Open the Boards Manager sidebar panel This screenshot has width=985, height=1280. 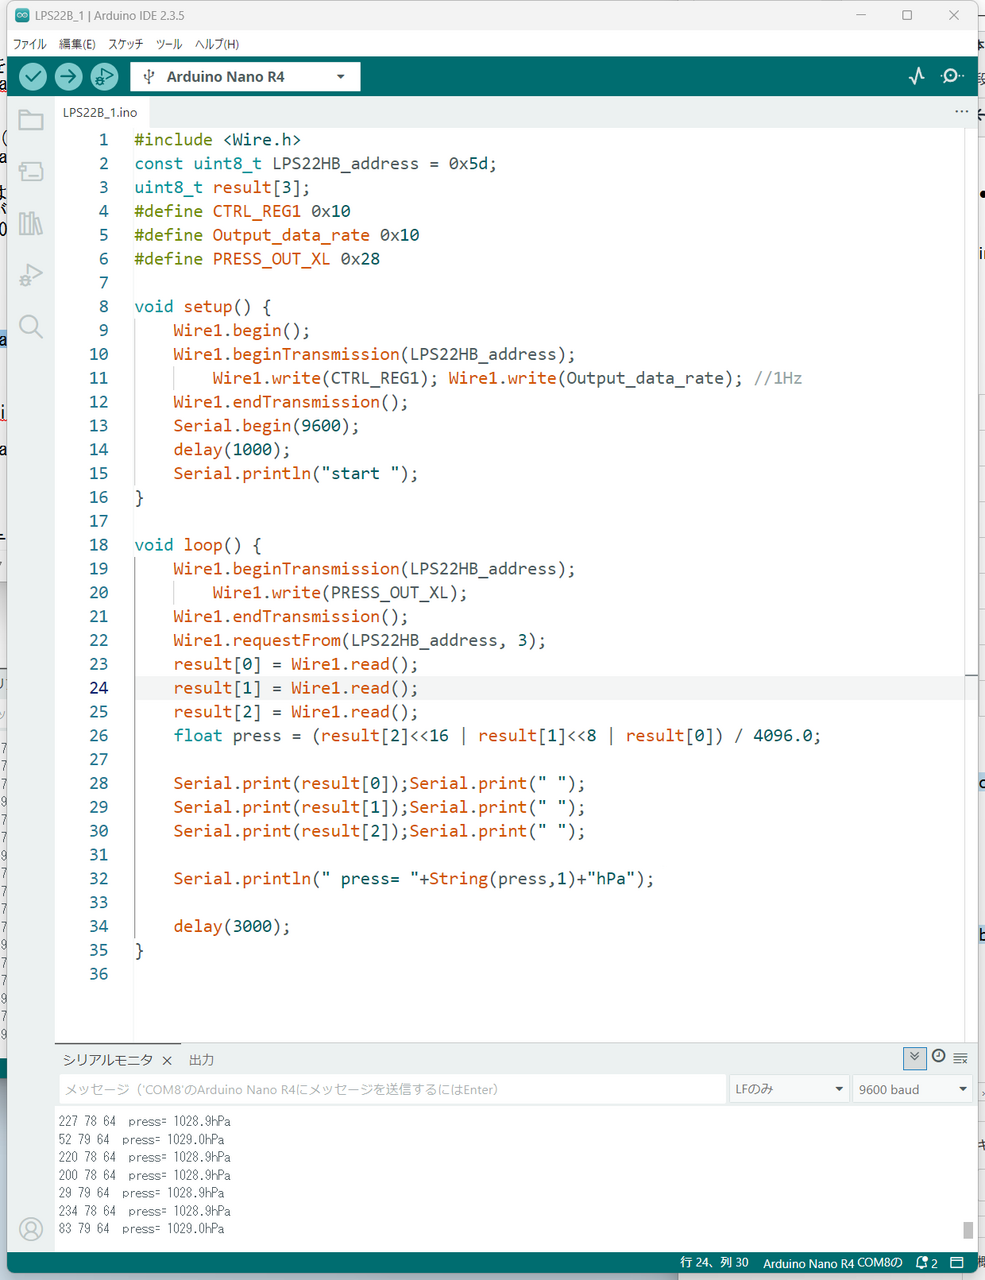tap(31, 172)
